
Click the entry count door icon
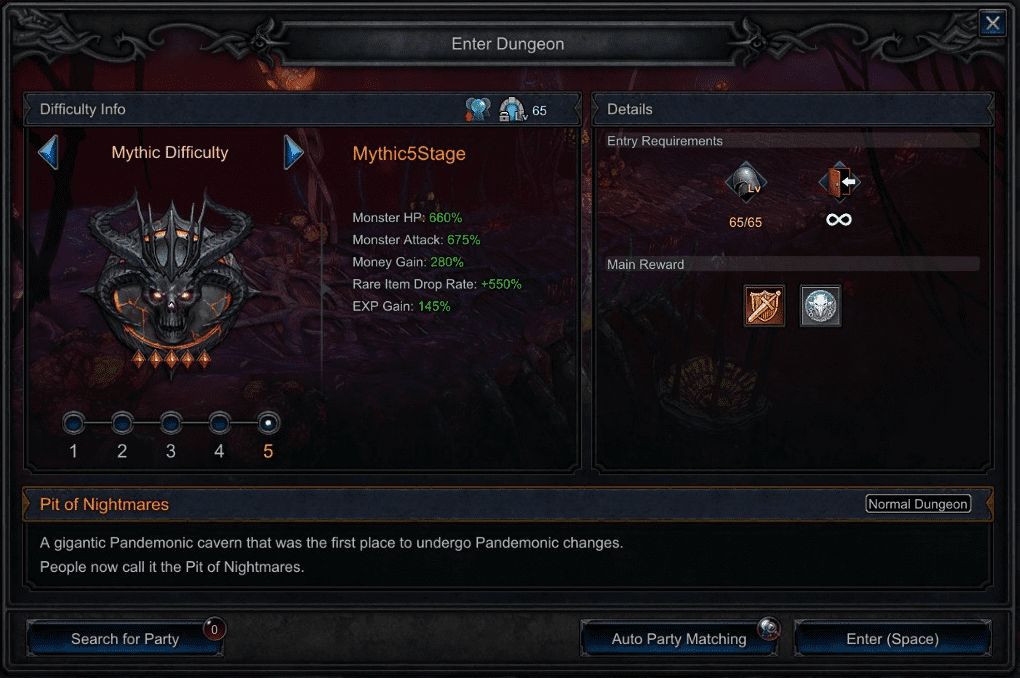(839, 182)
